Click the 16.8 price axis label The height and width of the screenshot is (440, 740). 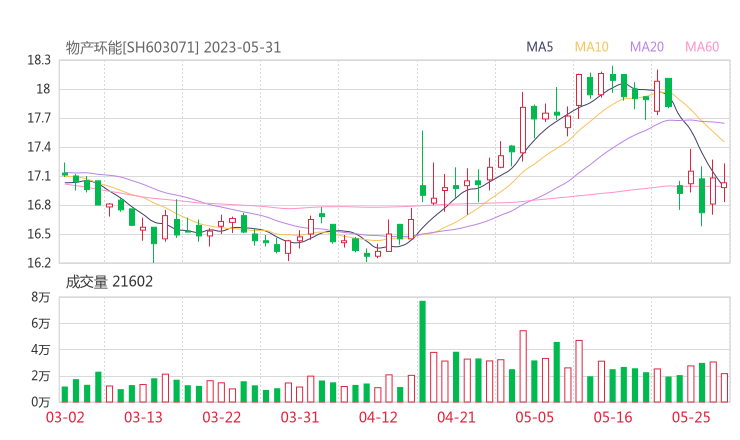(39, 205)
